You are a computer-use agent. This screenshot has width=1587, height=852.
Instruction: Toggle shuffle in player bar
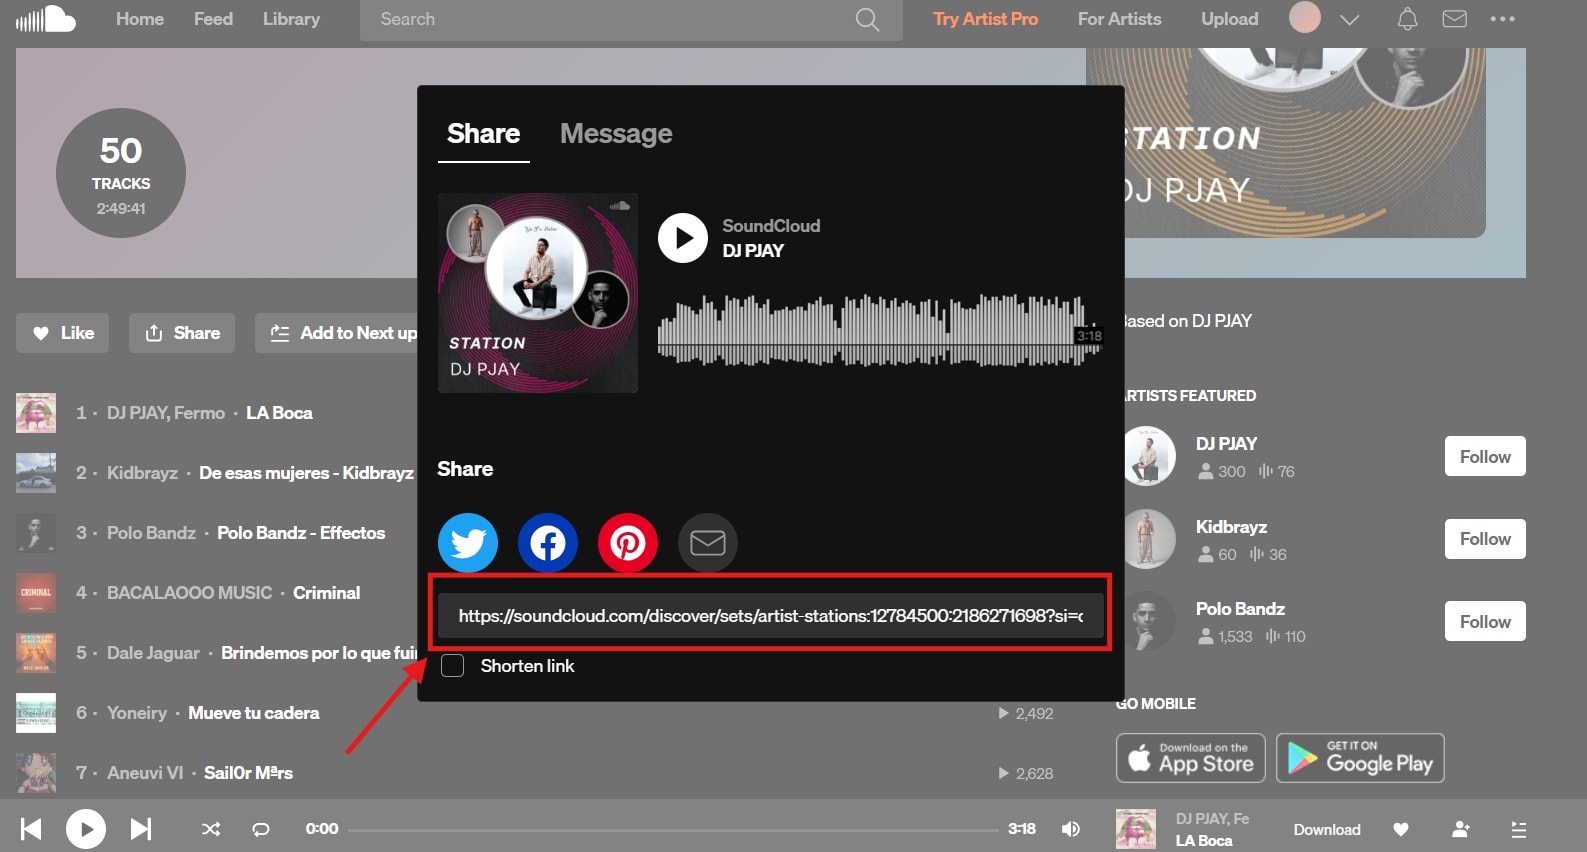point(211,829)
